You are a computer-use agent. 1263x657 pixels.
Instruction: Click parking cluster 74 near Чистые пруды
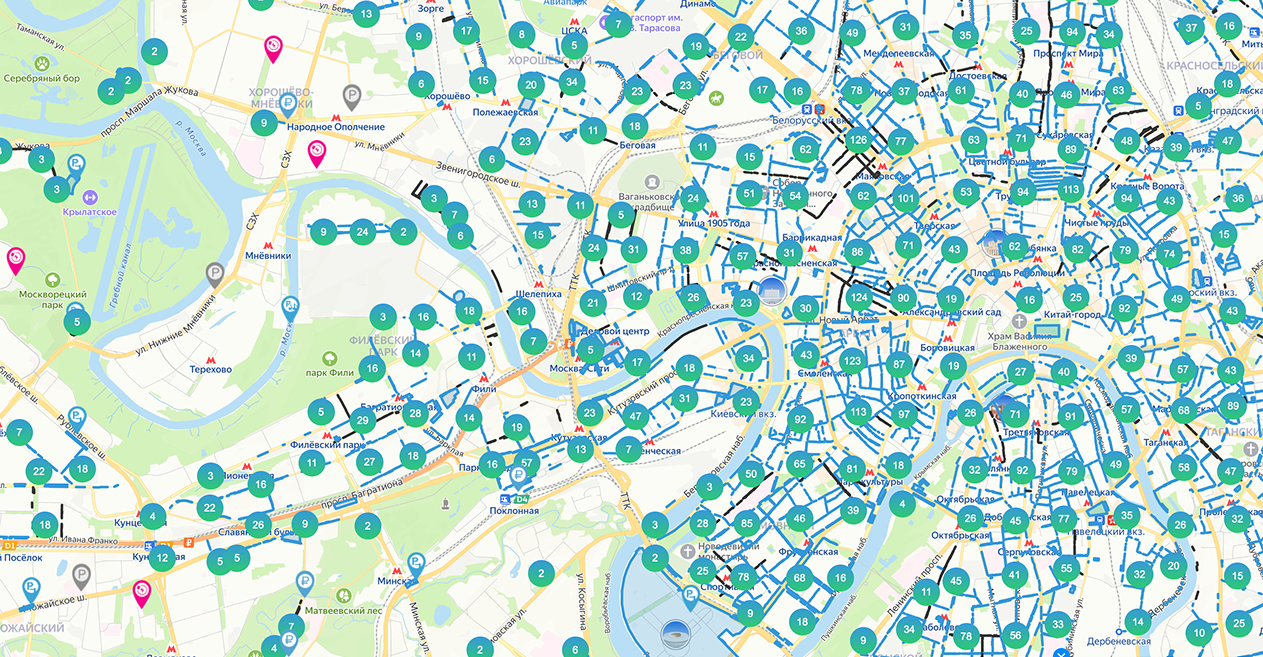pos(1168,253)
